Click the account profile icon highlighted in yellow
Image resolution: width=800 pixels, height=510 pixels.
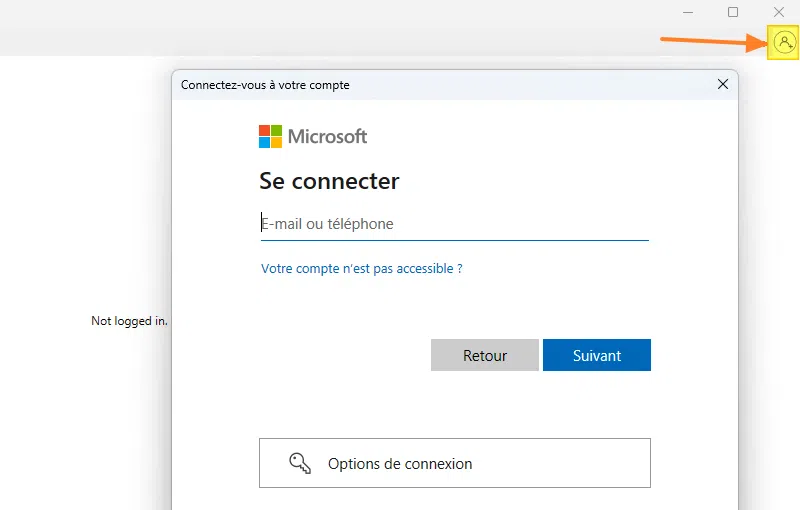[783, 43]
